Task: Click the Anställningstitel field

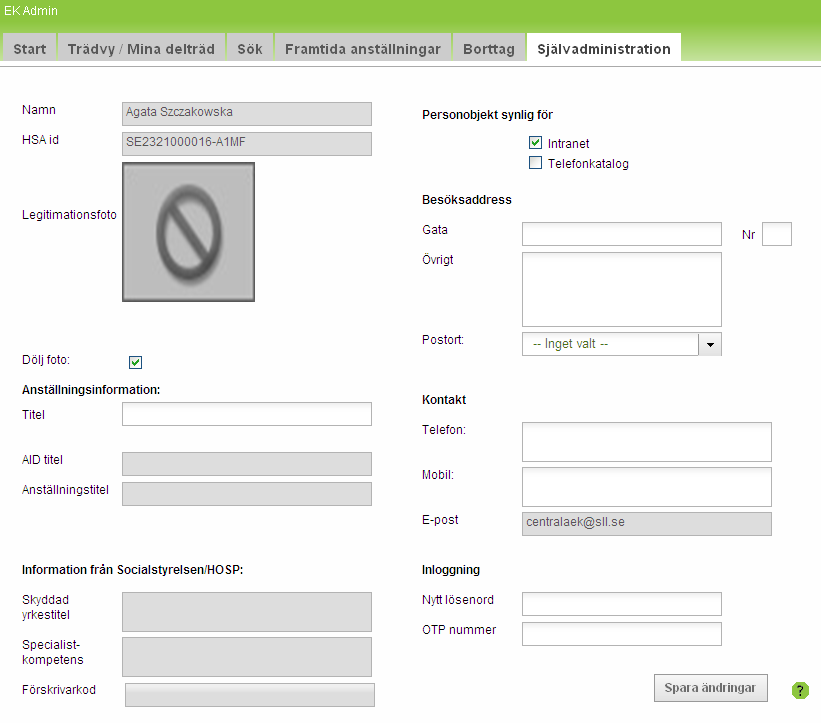Action: [x=247, y=494]
